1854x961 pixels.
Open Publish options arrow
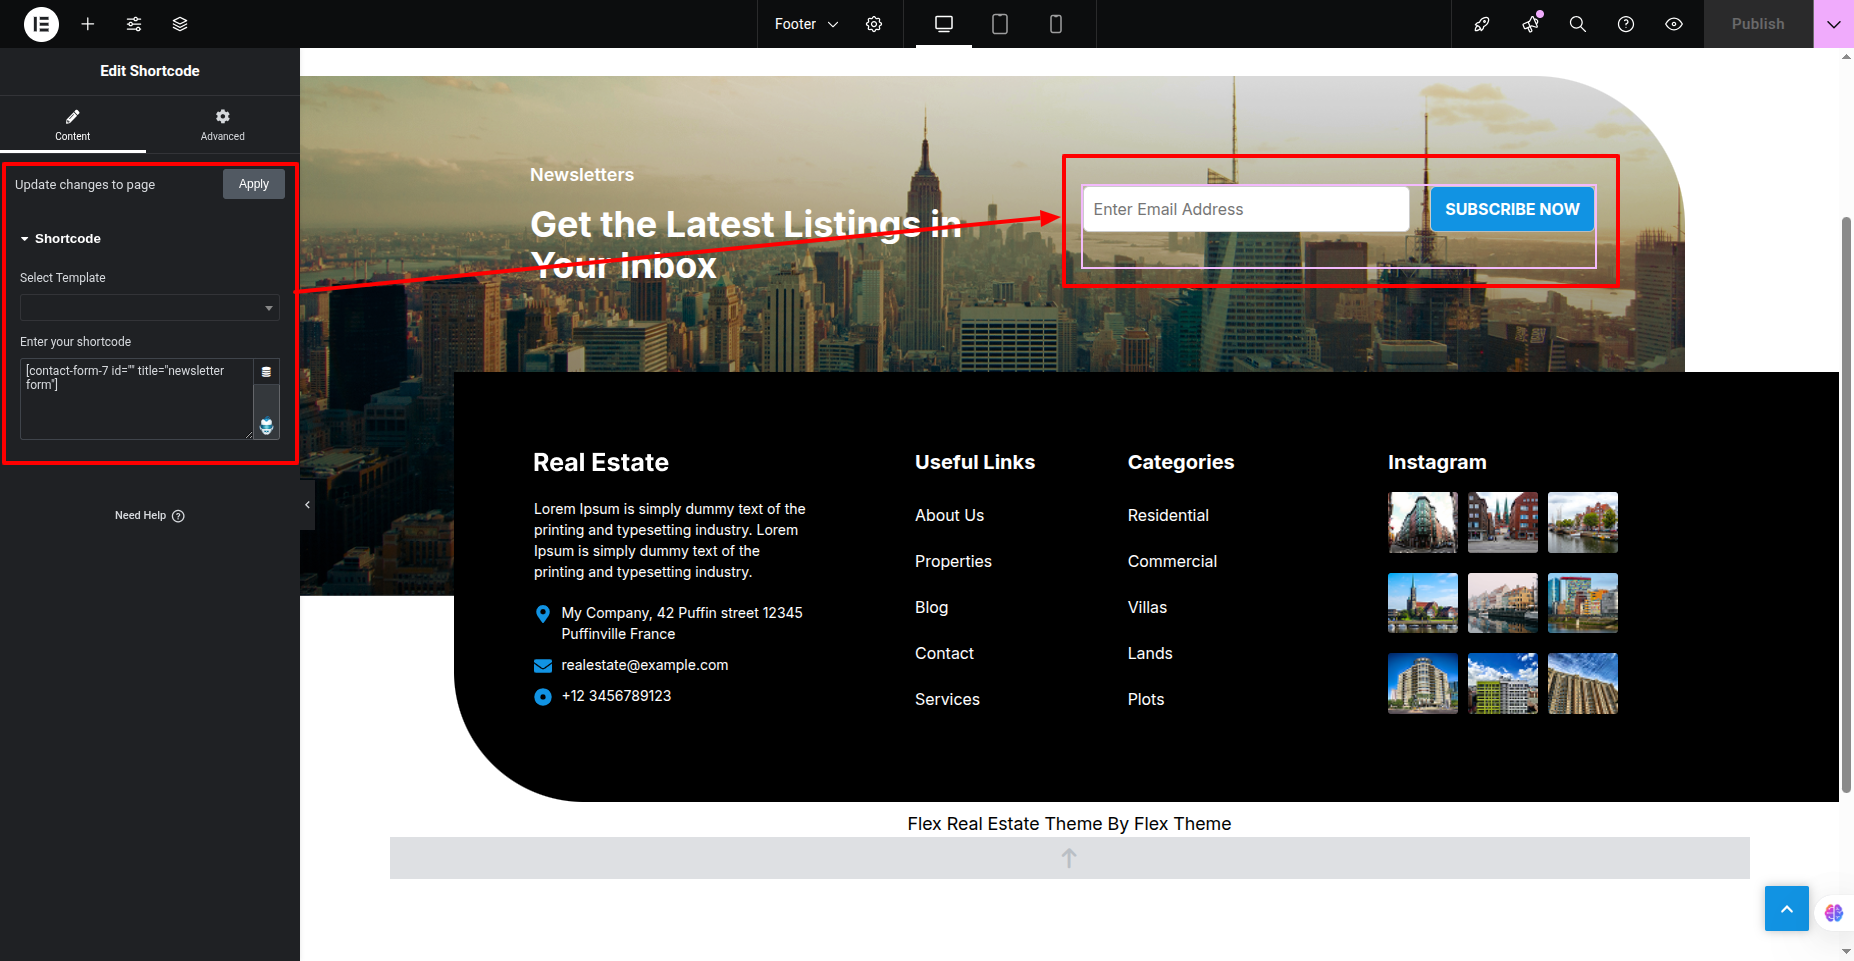click(x=1833, y=24)
